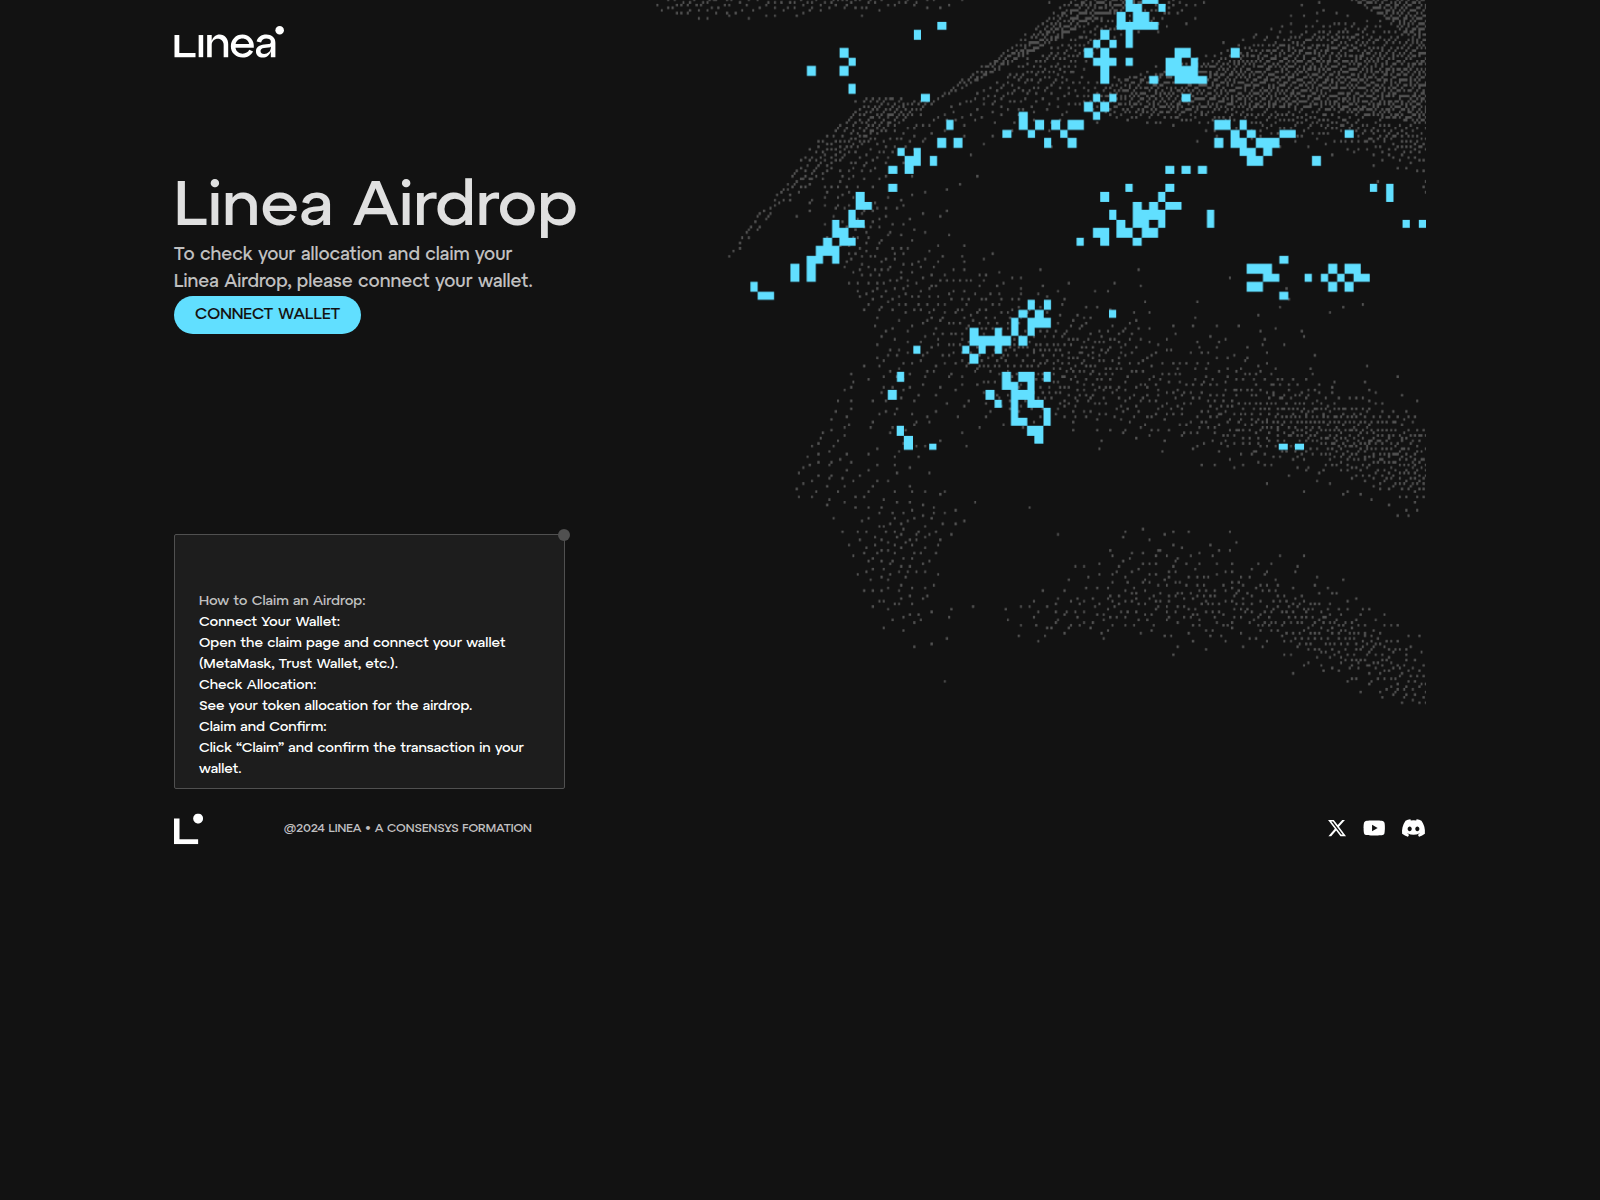The height and width of the screenshot is (1200, 1600).
Task: Click the token allocation description line
Action: 336,705
